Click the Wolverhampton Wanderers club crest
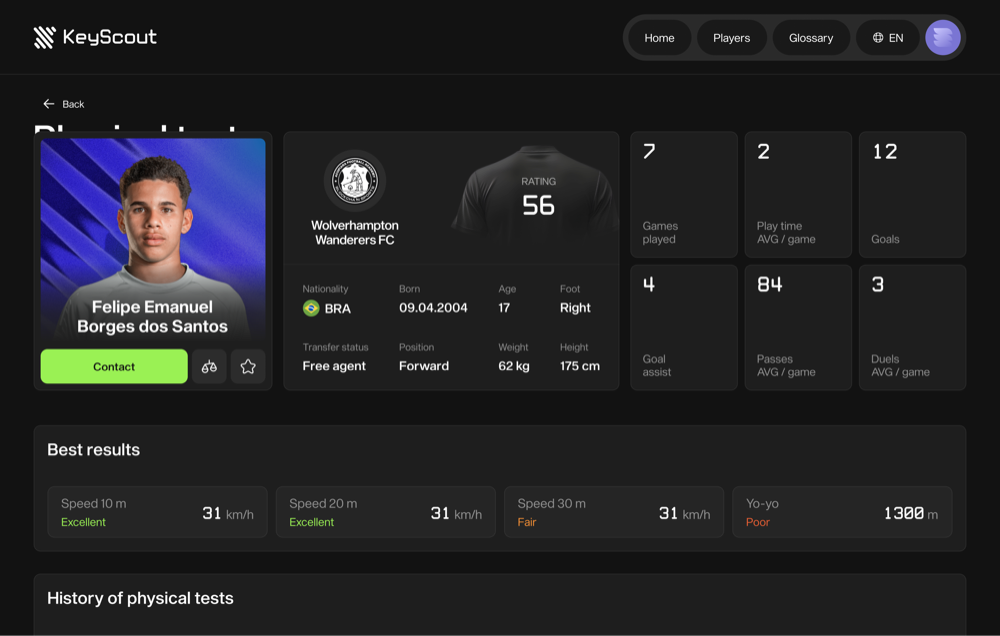The width and height of the screenshot is (1000, 636). pyautogui.click(x=355, y=181)
